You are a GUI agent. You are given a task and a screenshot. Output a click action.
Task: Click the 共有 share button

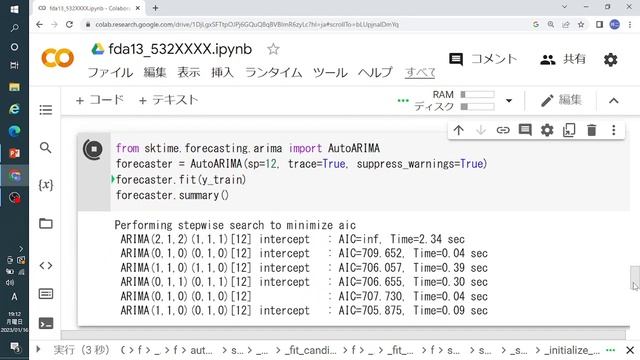pyautogui.click(x=563, y=59)
